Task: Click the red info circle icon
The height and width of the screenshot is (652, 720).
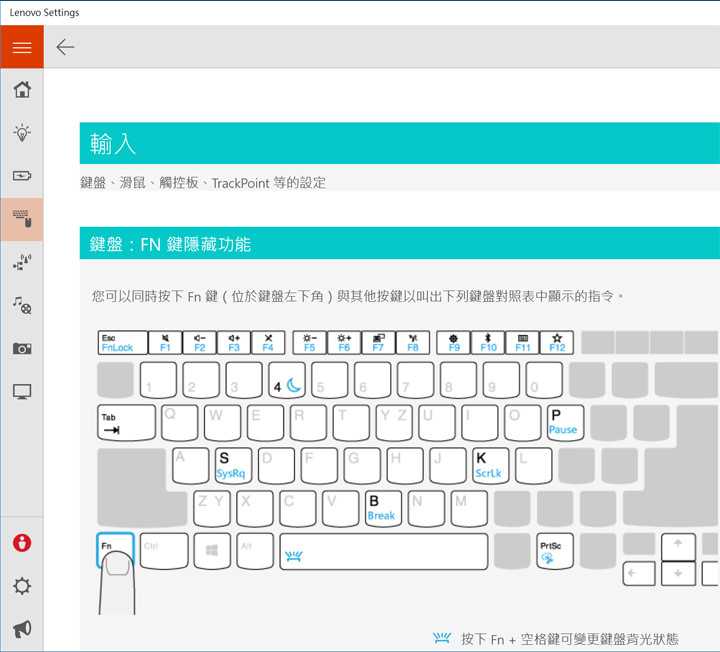Action: [x=21, y=543]
